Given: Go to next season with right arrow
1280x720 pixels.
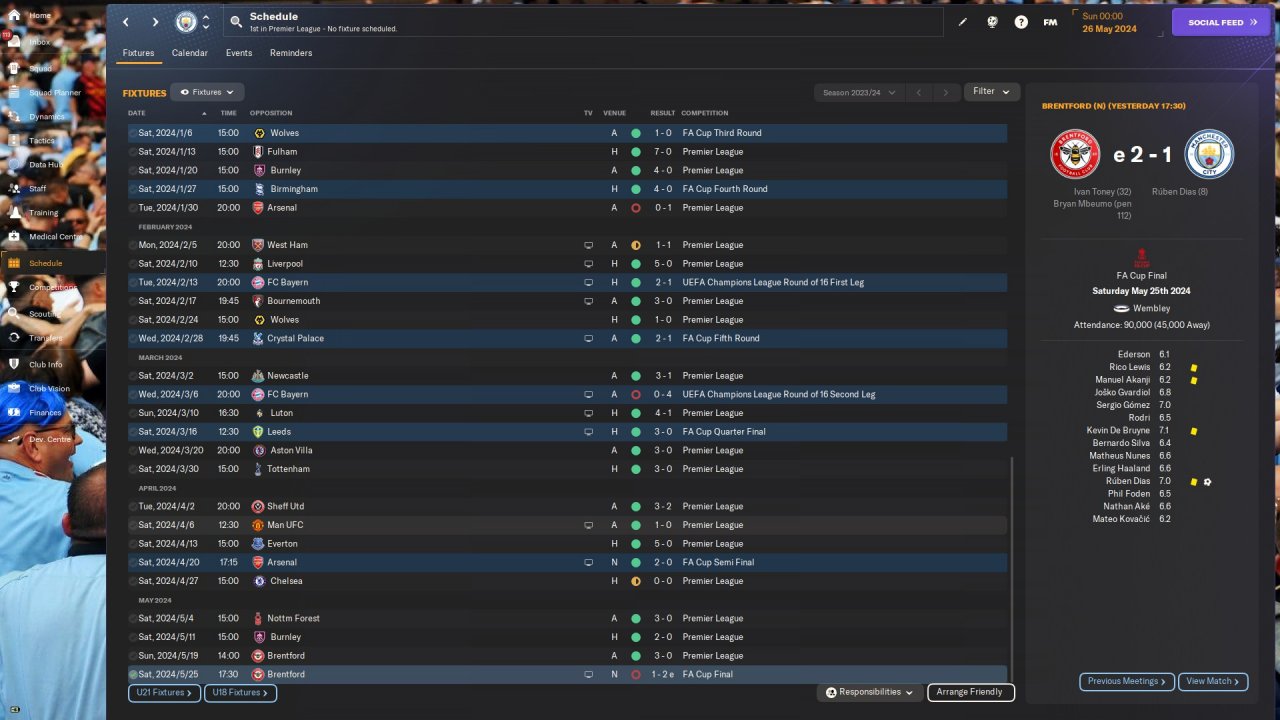Looking at the screenshot, I should point(946,92).
